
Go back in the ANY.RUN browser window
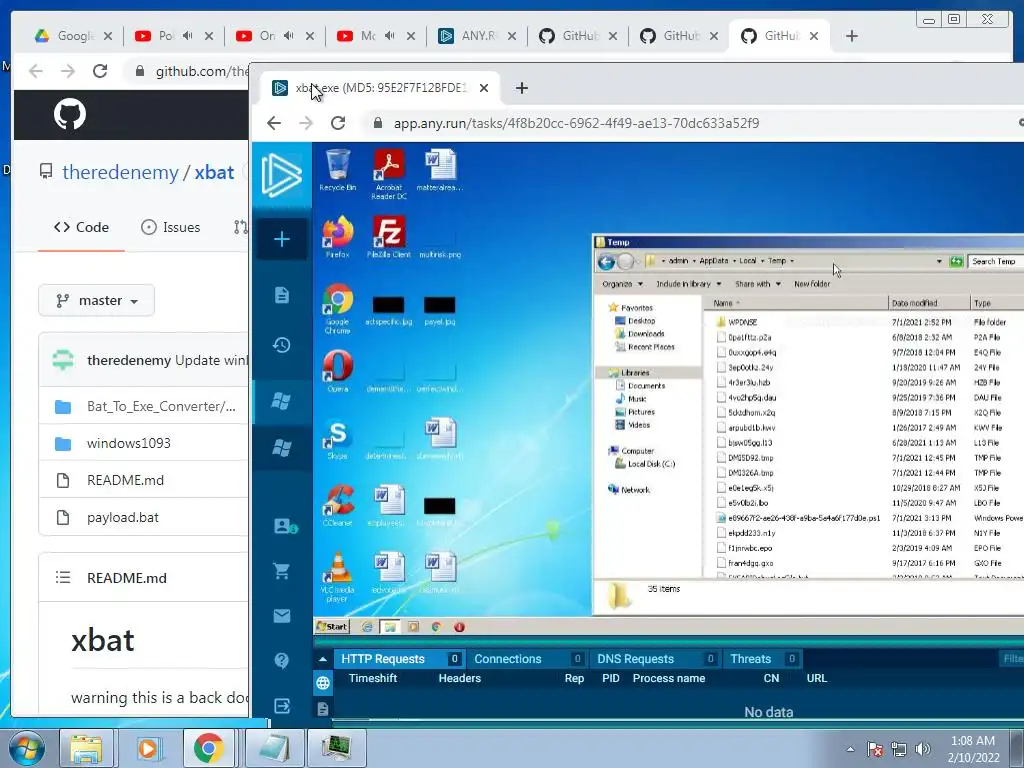(x=274, y=123)
